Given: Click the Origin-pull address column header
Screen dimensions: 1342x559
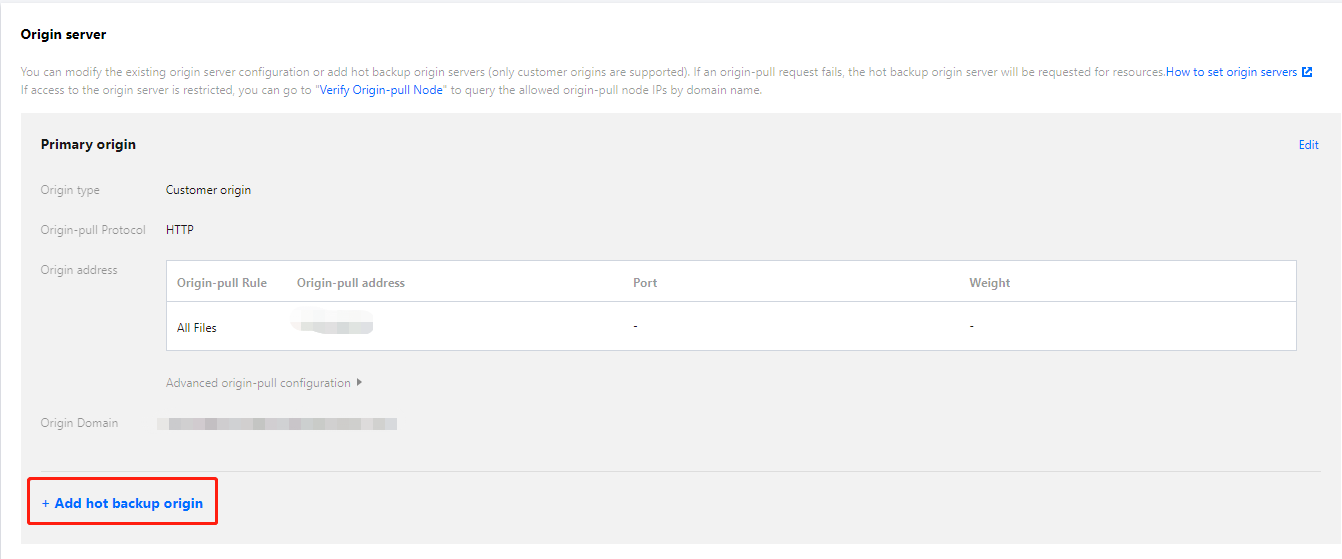Looking at the screenshot, I should coord(351,283).
